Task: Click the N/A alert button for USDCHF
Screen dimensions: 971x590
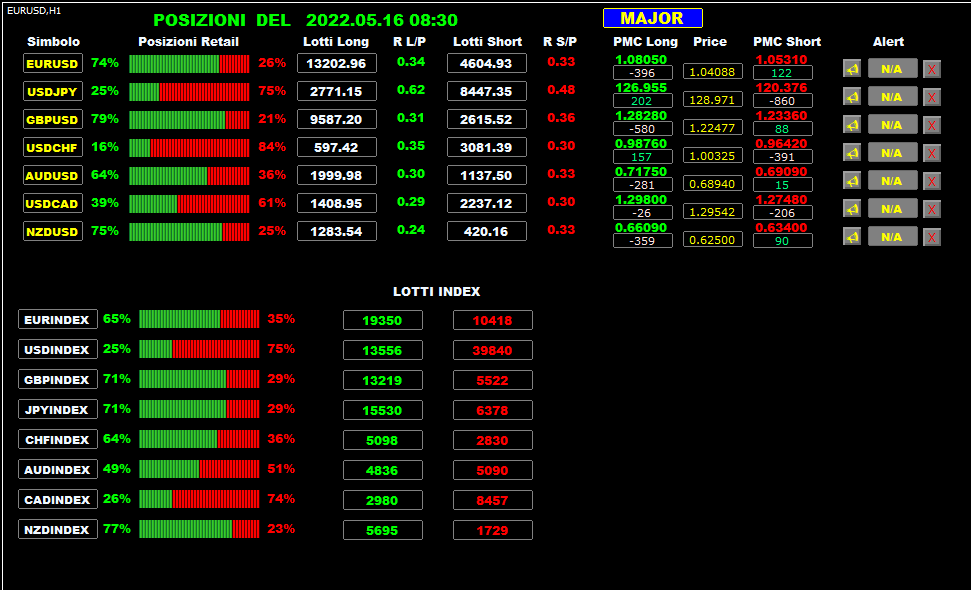Action: (892, 153)
